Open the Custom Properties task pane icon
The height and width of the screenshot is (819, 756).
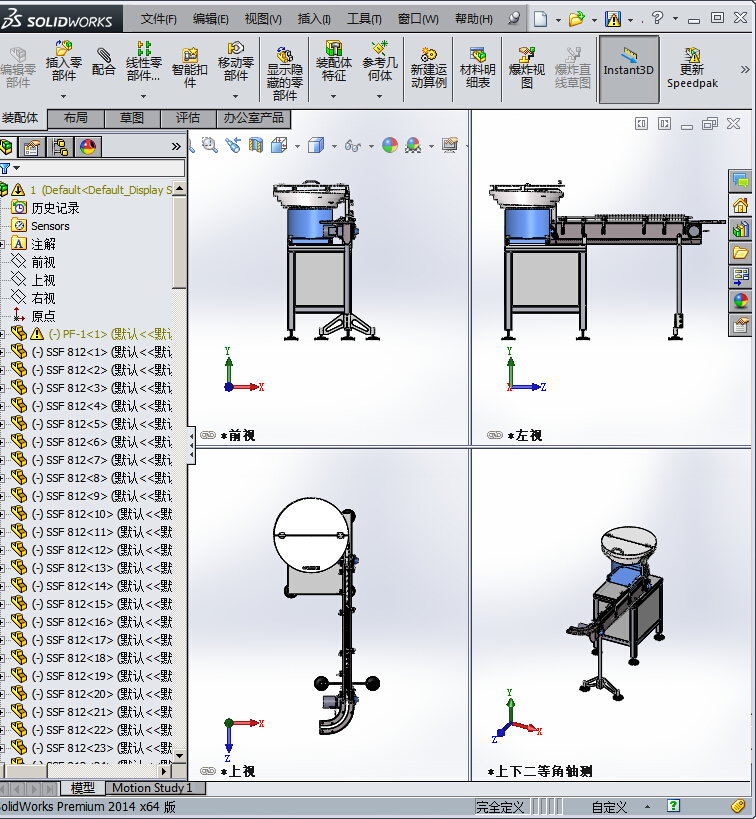pyautogui.click(x=740, y=325)
